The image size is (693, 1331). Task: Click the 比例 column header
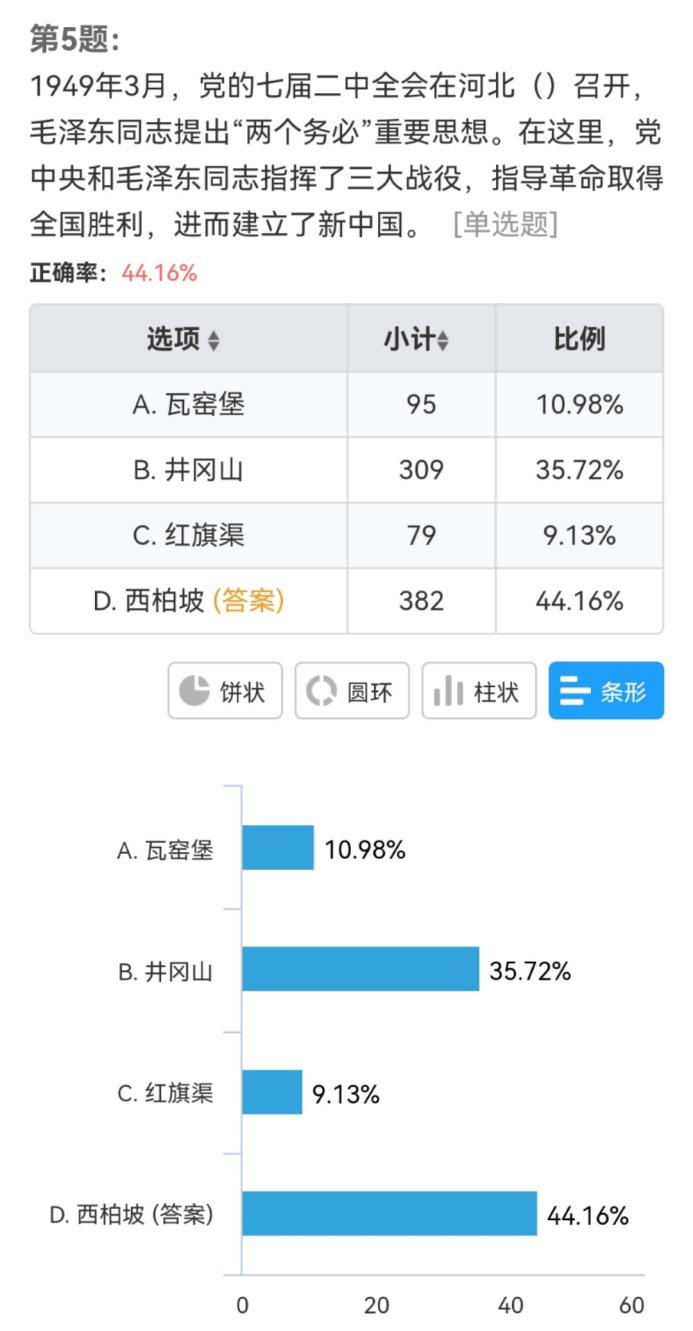(x=579, y=339)
